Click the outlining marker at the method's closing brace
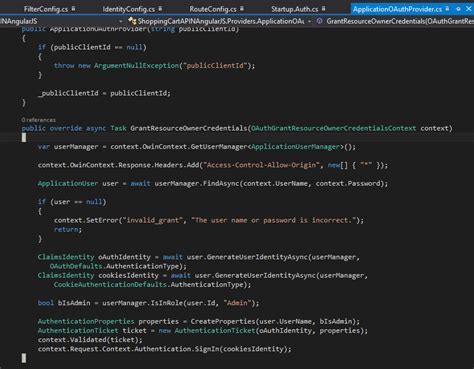 pyautogui.click(x=24, y=358)
